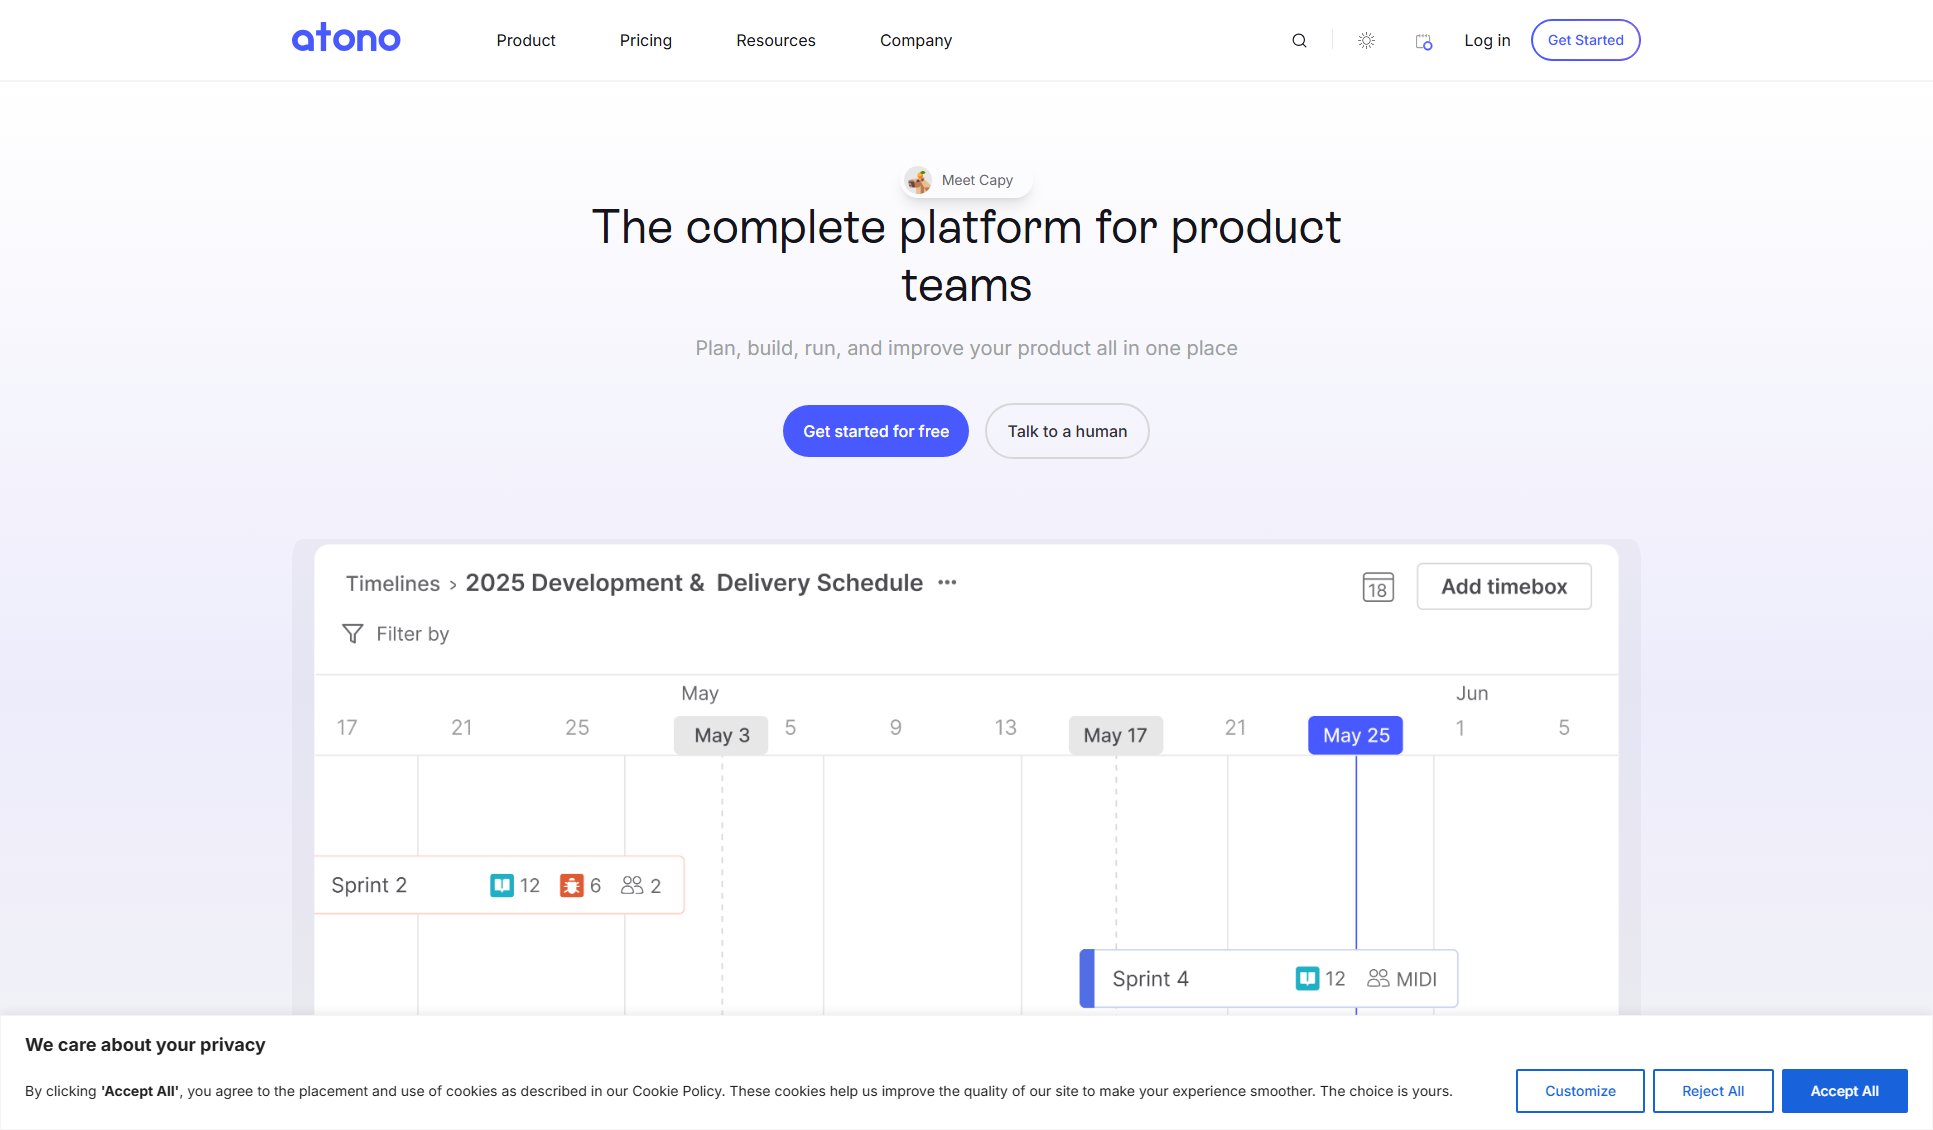
Task: Click Customize cookie settings
Action: click(x=1580, y=1091)
